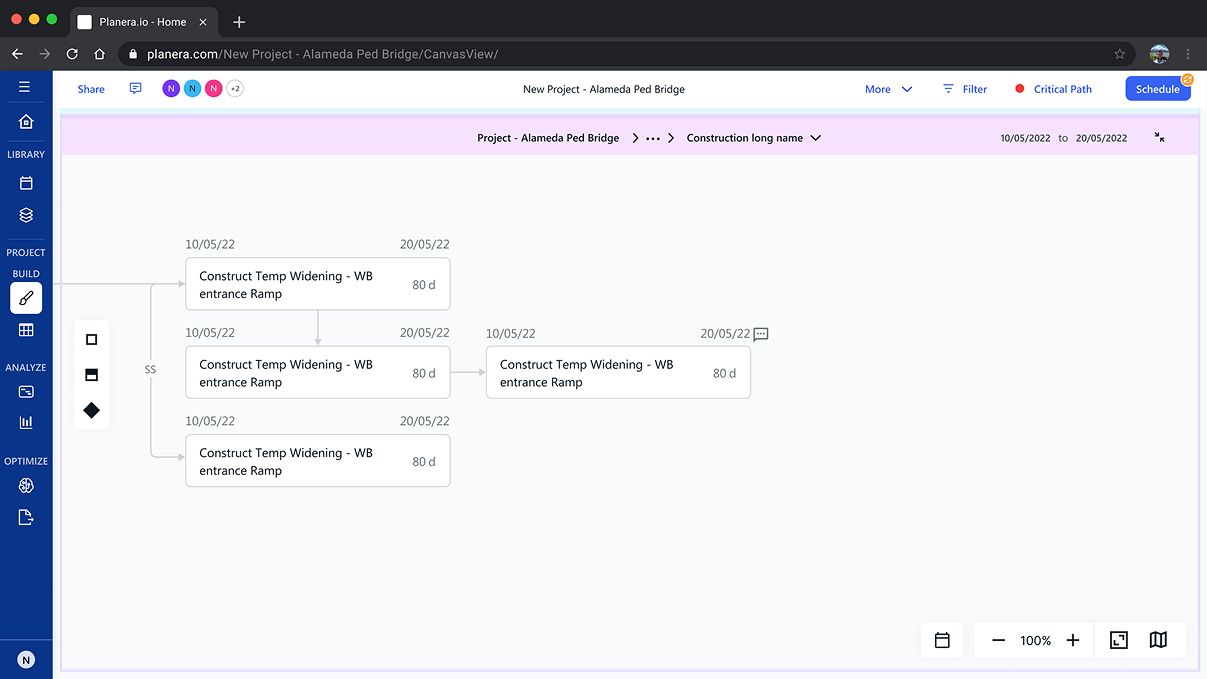Zoom out with the minus button

tap(998, 640)
